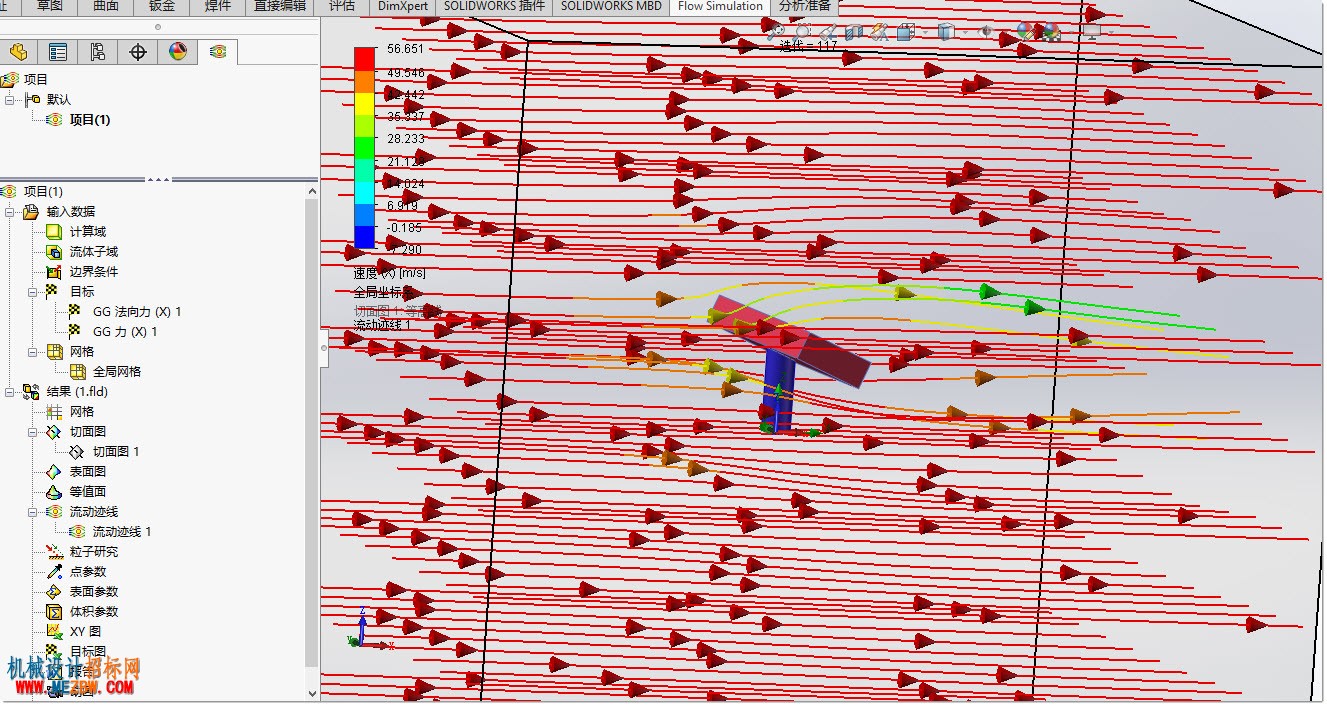Viewport: 1327px width, 706px height.
Task: Click the View Orientation cube icon
Action: pyautogui.click(x=906, y=32)
